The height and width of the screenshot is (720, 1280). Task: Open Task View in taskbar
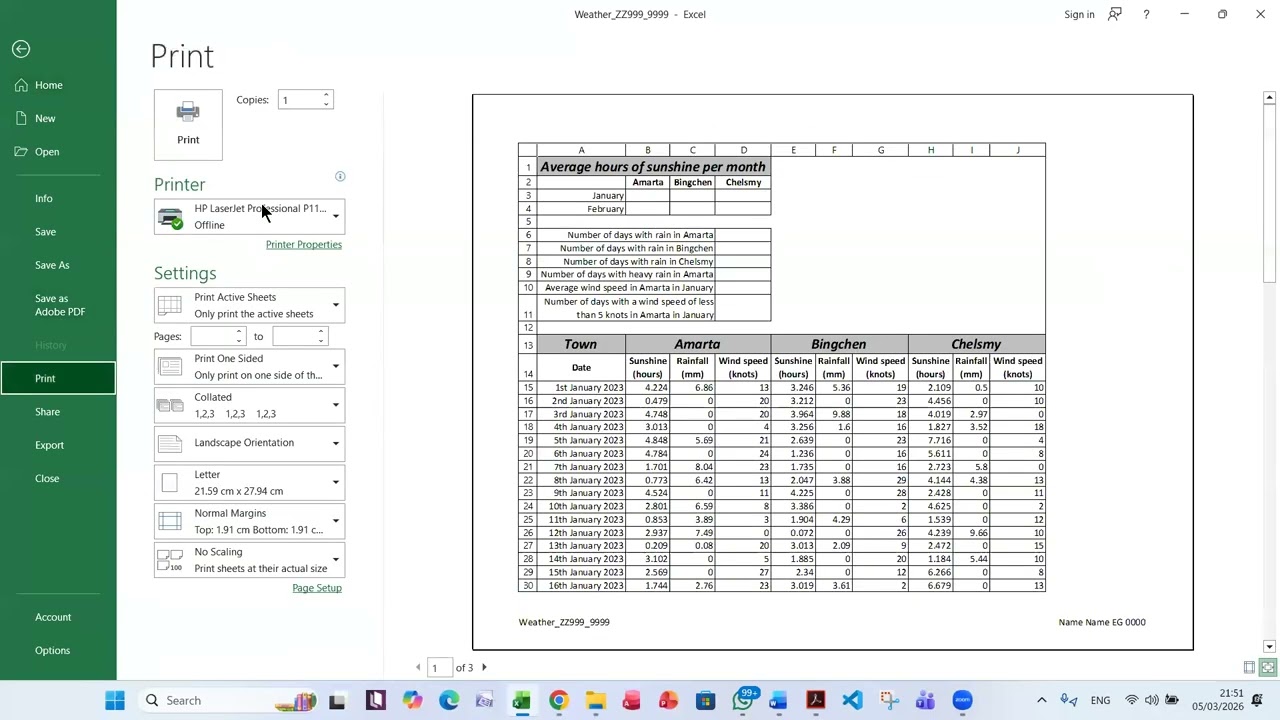pyautogui.click(x=337, y=701)
